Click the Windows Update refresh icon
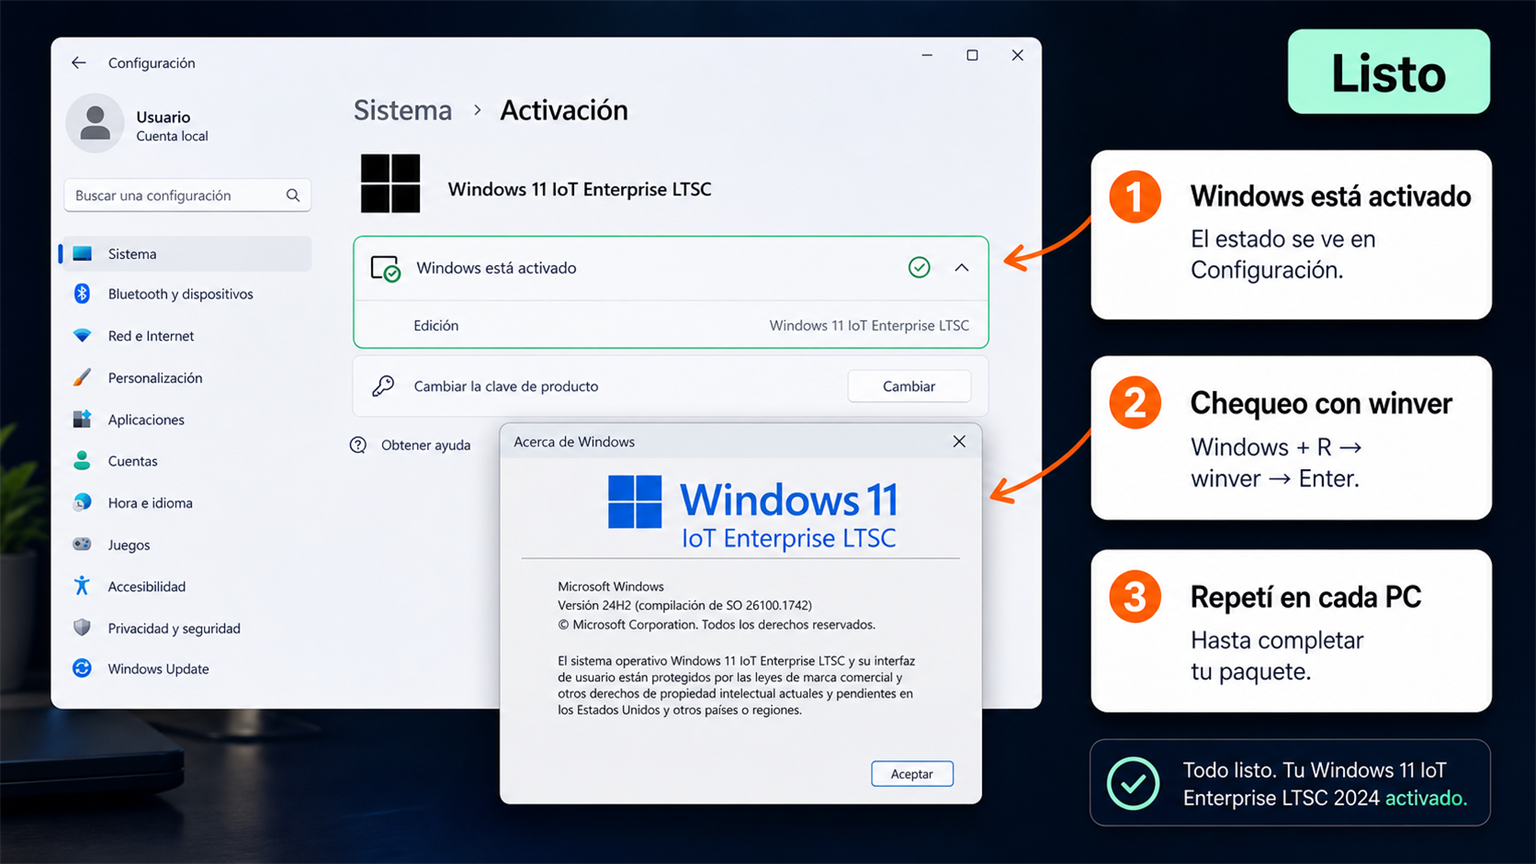The height and width of the screenshot is (864, 1536). coord(82,669)
